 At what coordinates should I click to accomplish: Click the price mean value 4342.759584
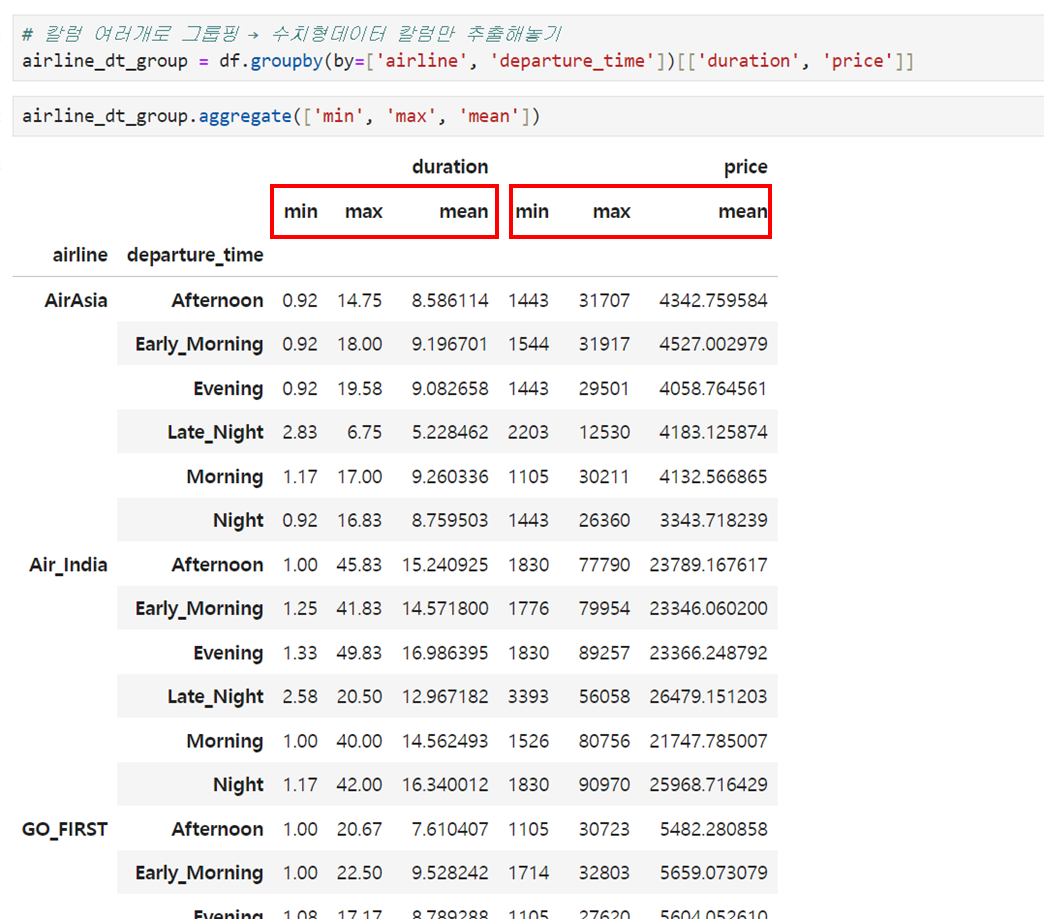pyautogui.click(x=713, y=300)
